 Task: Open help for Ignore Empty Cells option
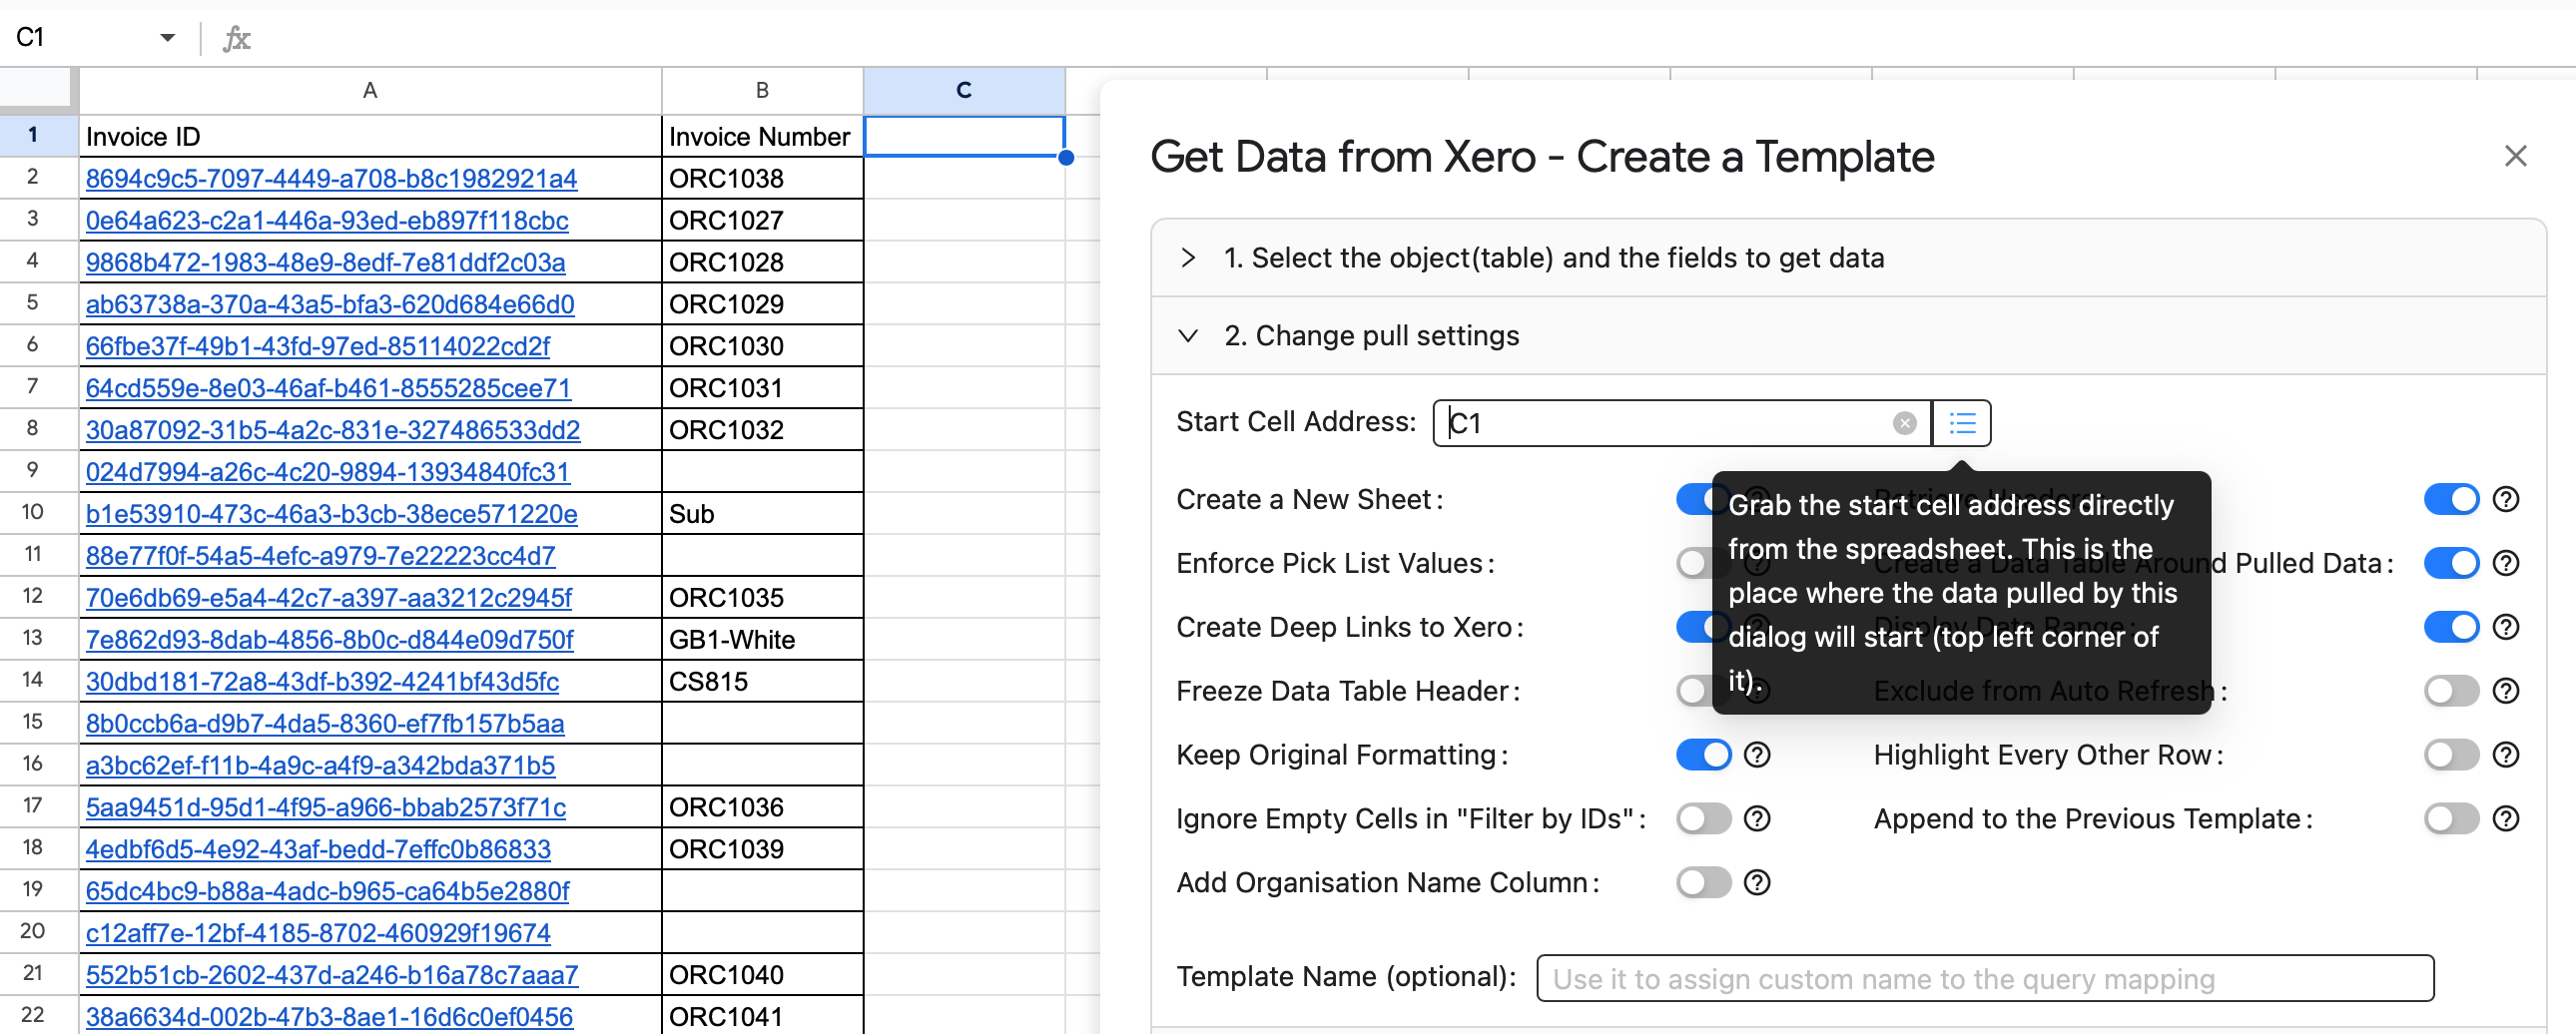point(1757,819)
